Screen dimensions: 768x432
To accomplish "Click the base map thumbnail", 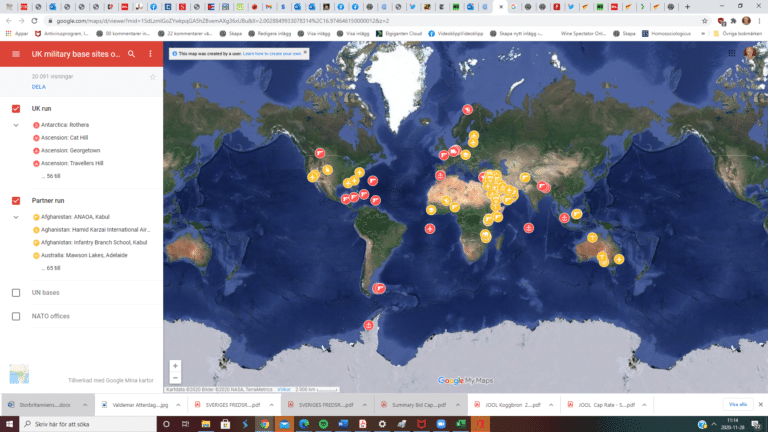I will click(19, 374).
